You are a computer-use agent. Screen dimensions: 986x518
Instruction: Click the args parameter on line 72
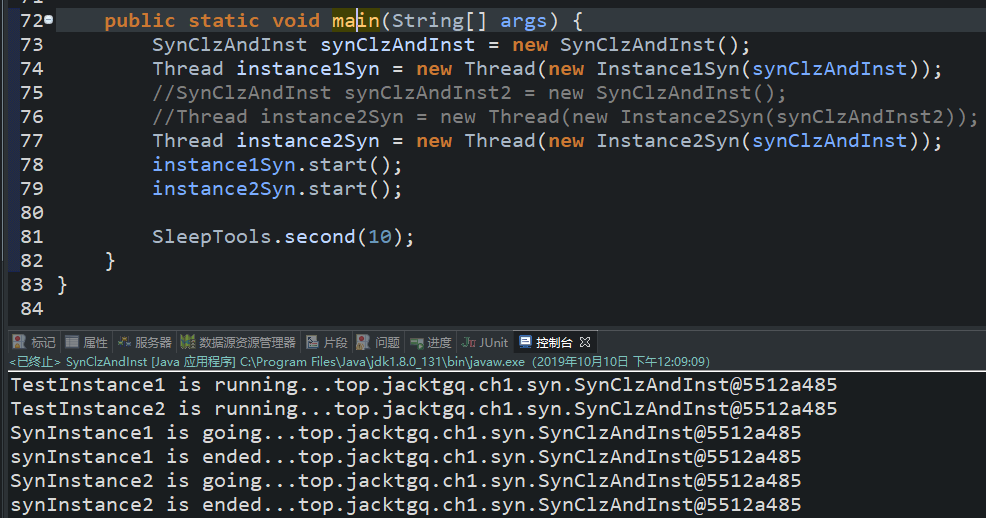coord(523,21)
